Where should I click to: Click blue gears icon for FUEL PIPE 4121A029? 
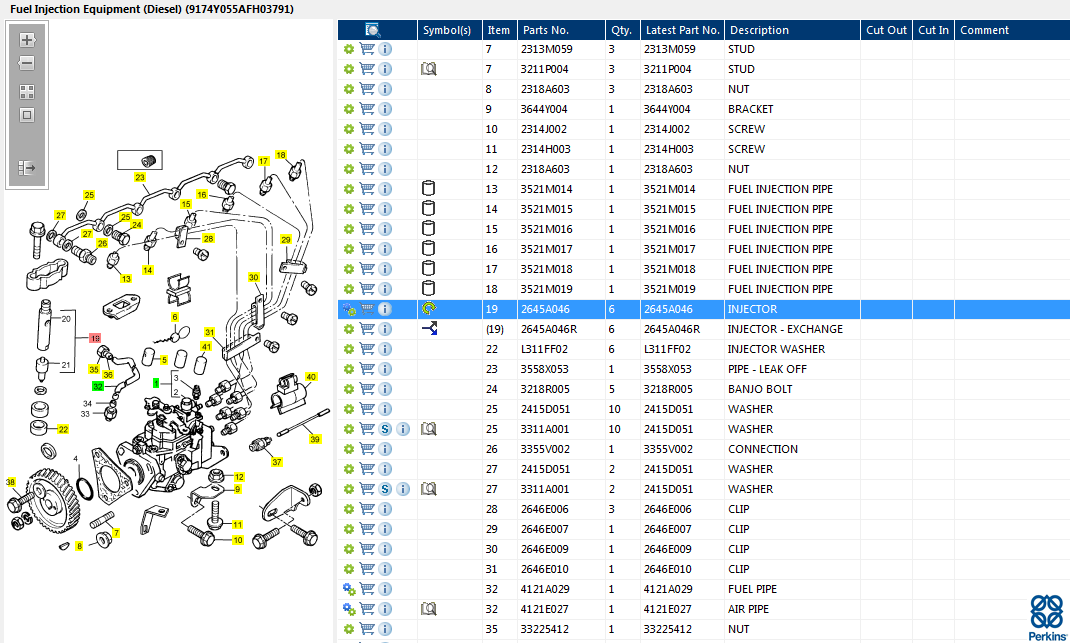tap(349, 589)
